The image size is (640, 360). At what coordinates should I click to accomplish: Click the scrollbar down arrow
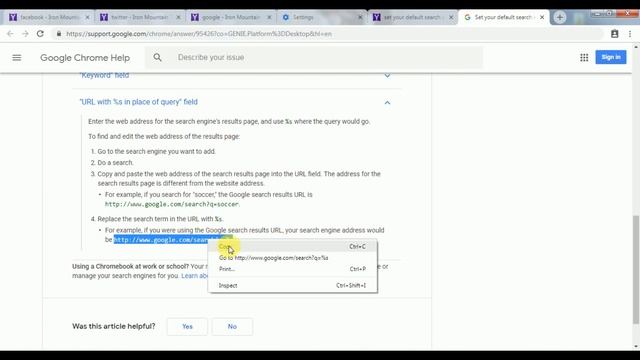636,347
